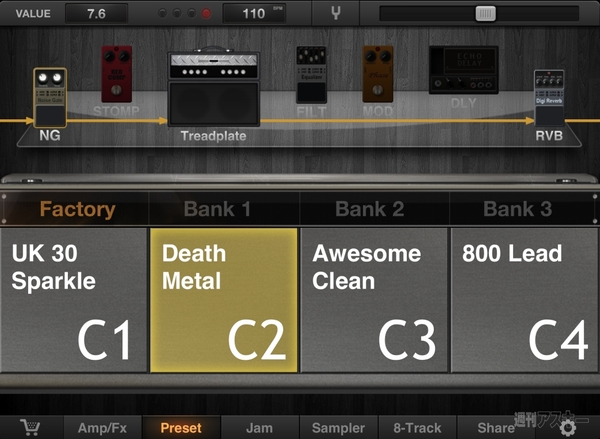The height and width of the screenshot is (439, 600).
Task: Click the Treadplate amp name label
Action: [214, 136]
